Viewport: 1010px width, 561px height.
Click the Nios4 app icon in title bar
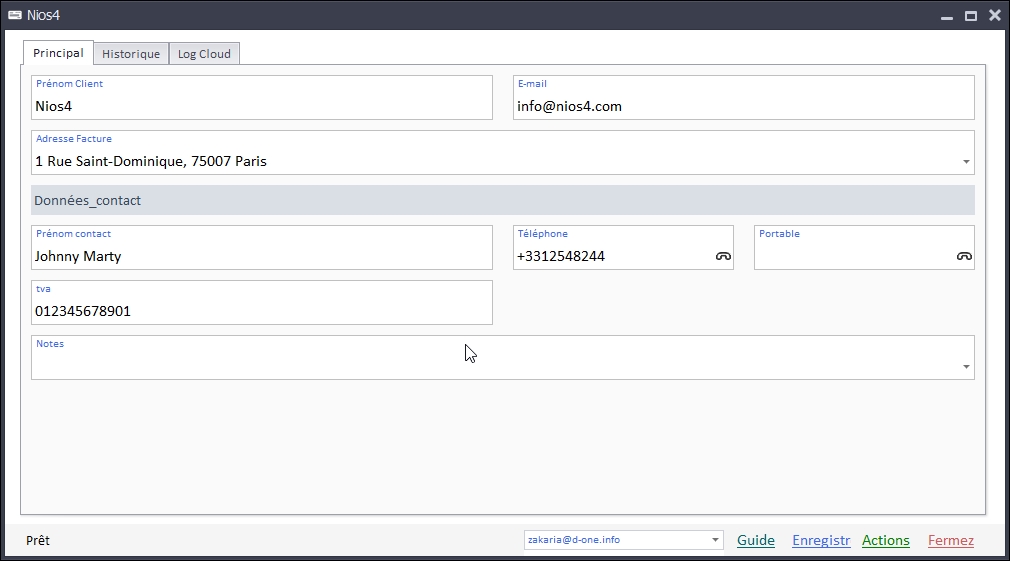click(15, 15)
